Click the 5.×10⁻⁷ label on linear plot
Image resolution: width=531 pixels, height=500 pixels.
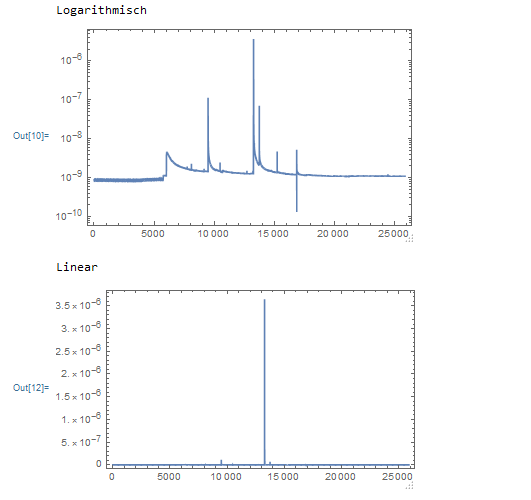pos(81,441)
